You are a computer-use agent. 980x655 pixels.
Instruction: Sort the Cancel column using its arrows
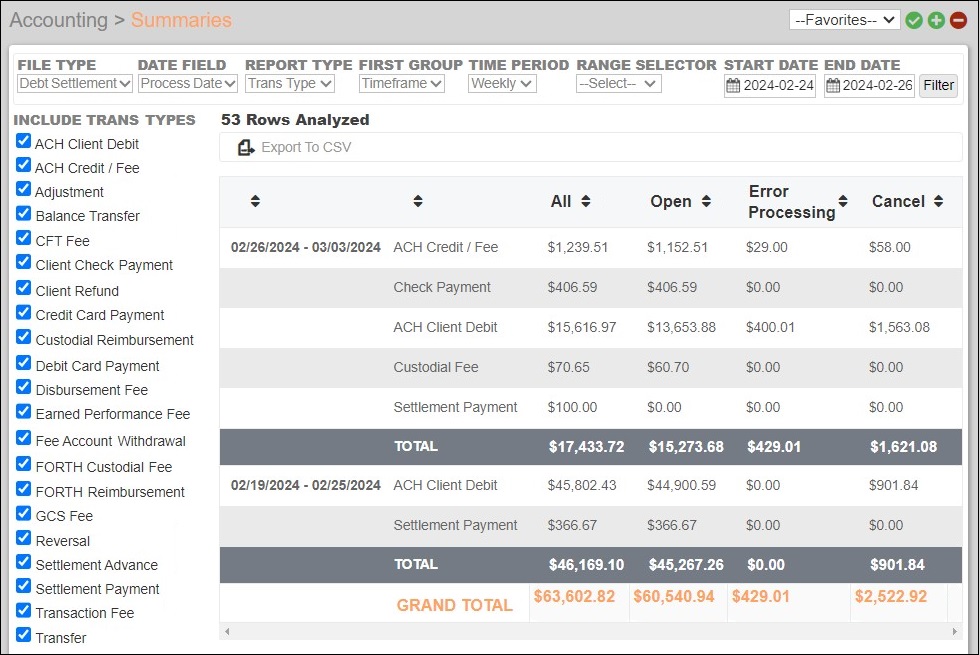click(x=936, y=201)
